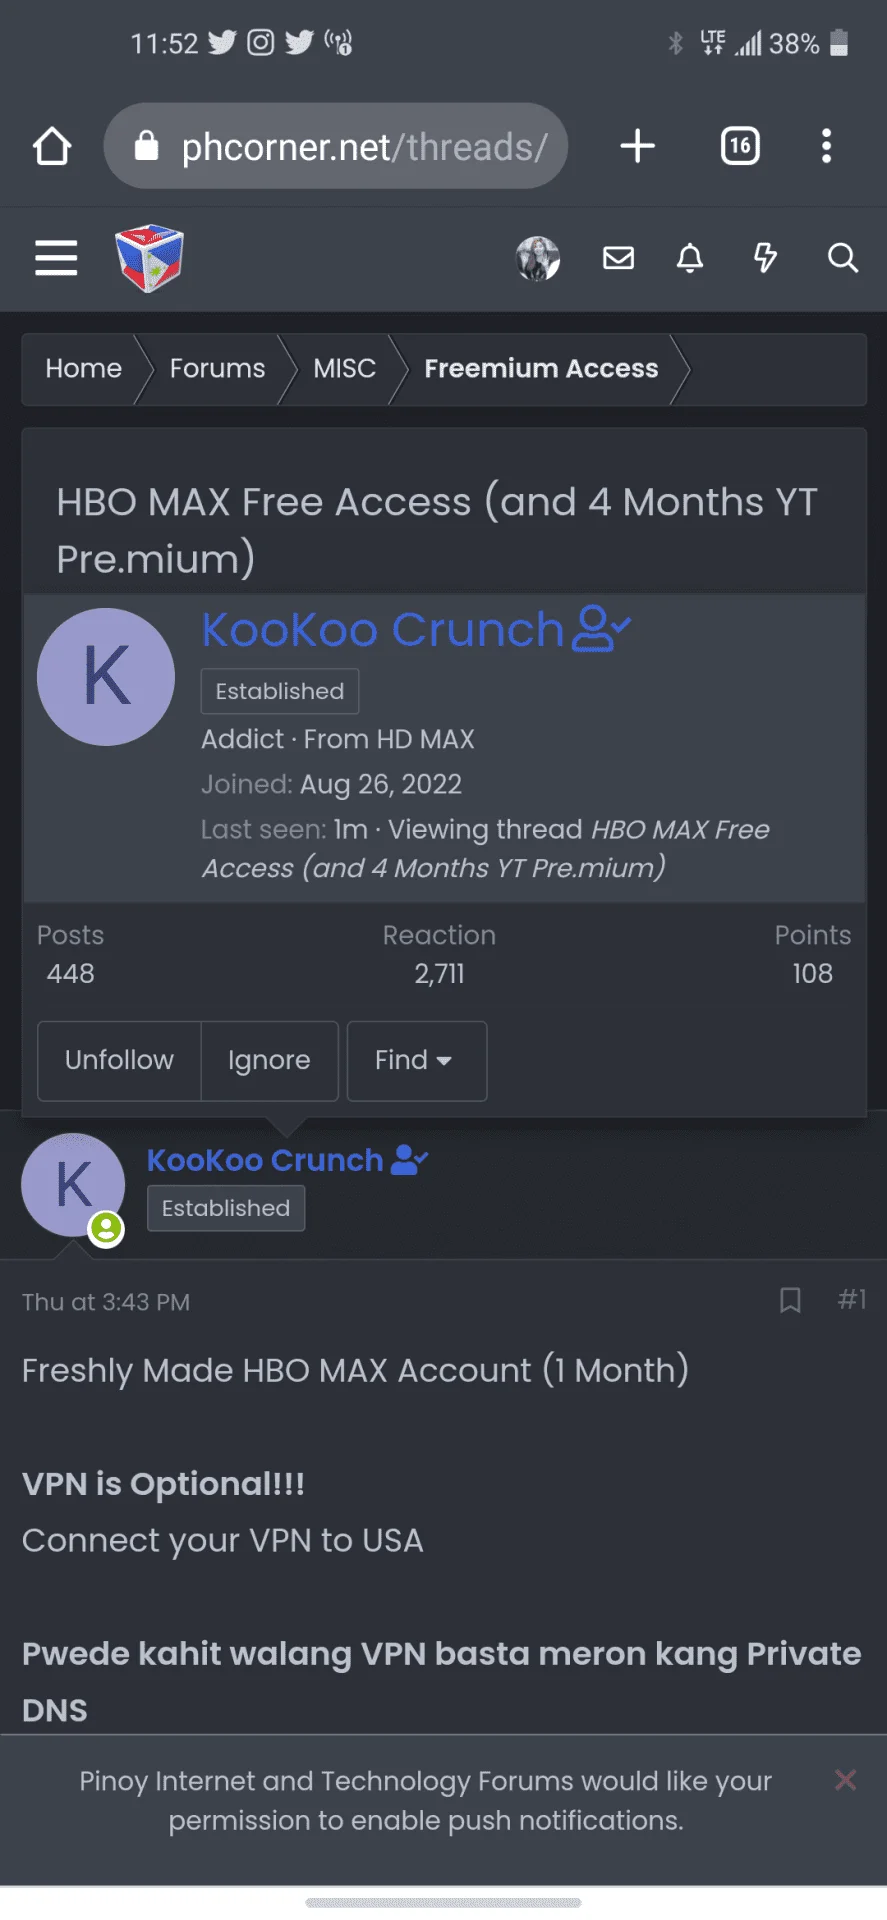Open the alerts bell icon
This screenshot has width=887, height=1920.
point(690,258)
